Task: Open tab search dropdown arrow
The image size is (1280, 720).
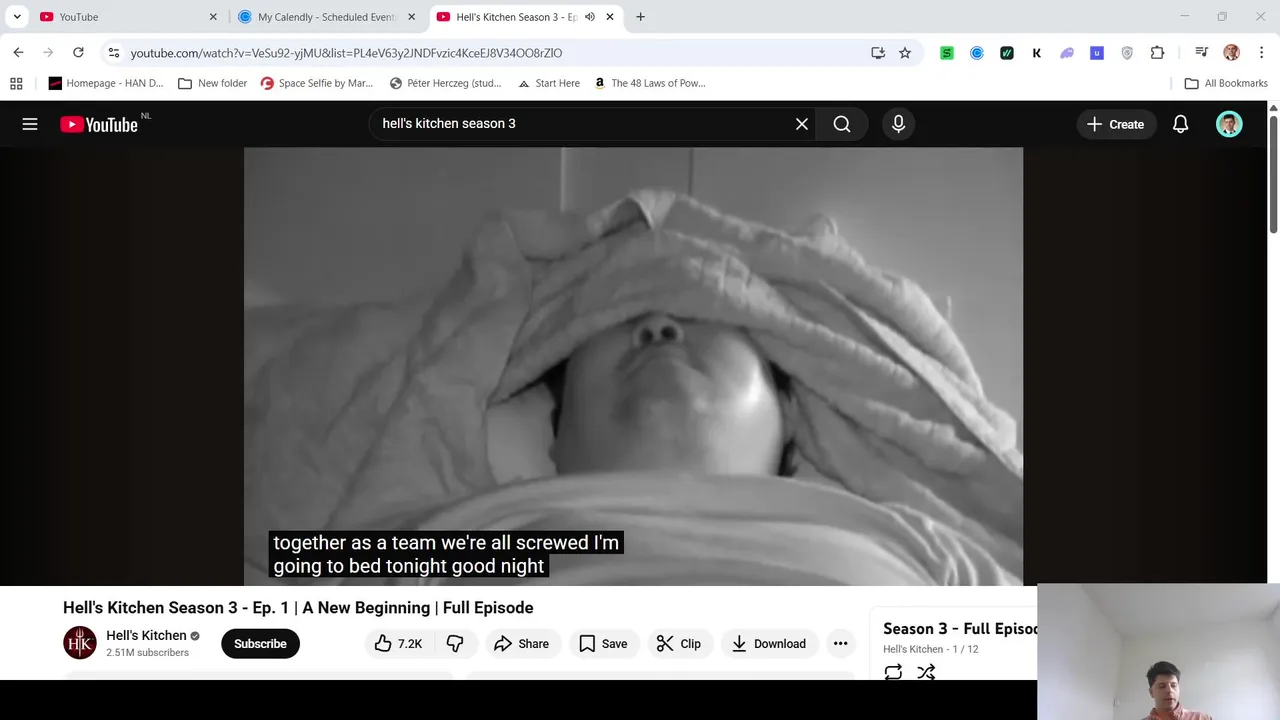Action: (x=17, y=17)
